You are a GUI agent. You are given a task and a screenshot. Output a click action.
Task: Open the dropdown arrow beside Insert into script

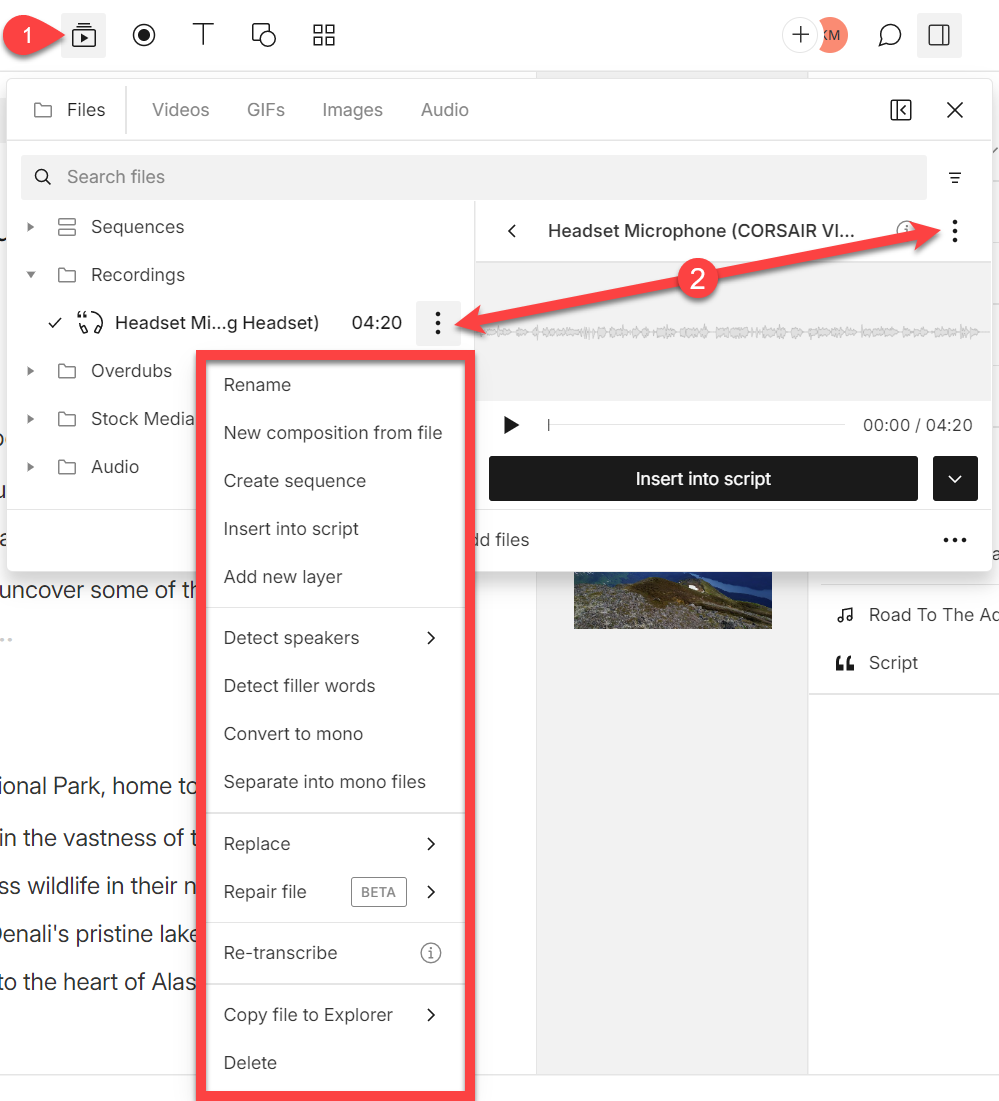click(955, 478)
